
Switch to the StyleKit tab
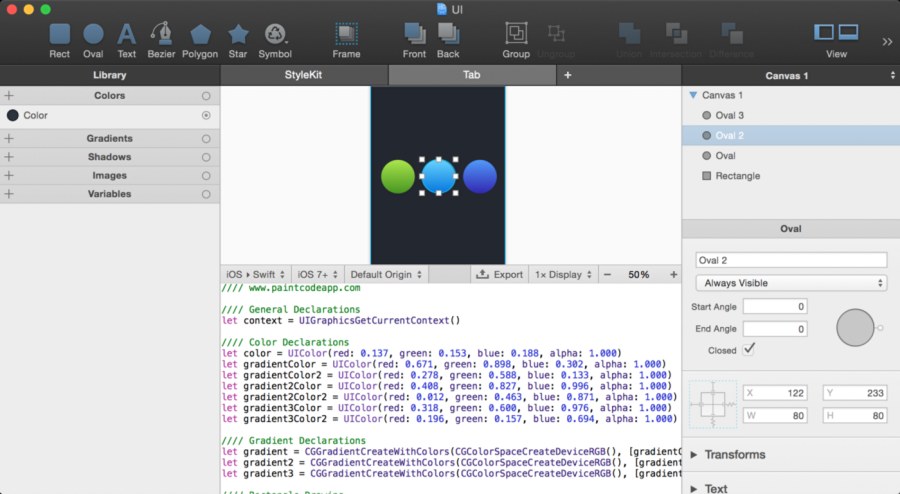[x=304, y=75]
